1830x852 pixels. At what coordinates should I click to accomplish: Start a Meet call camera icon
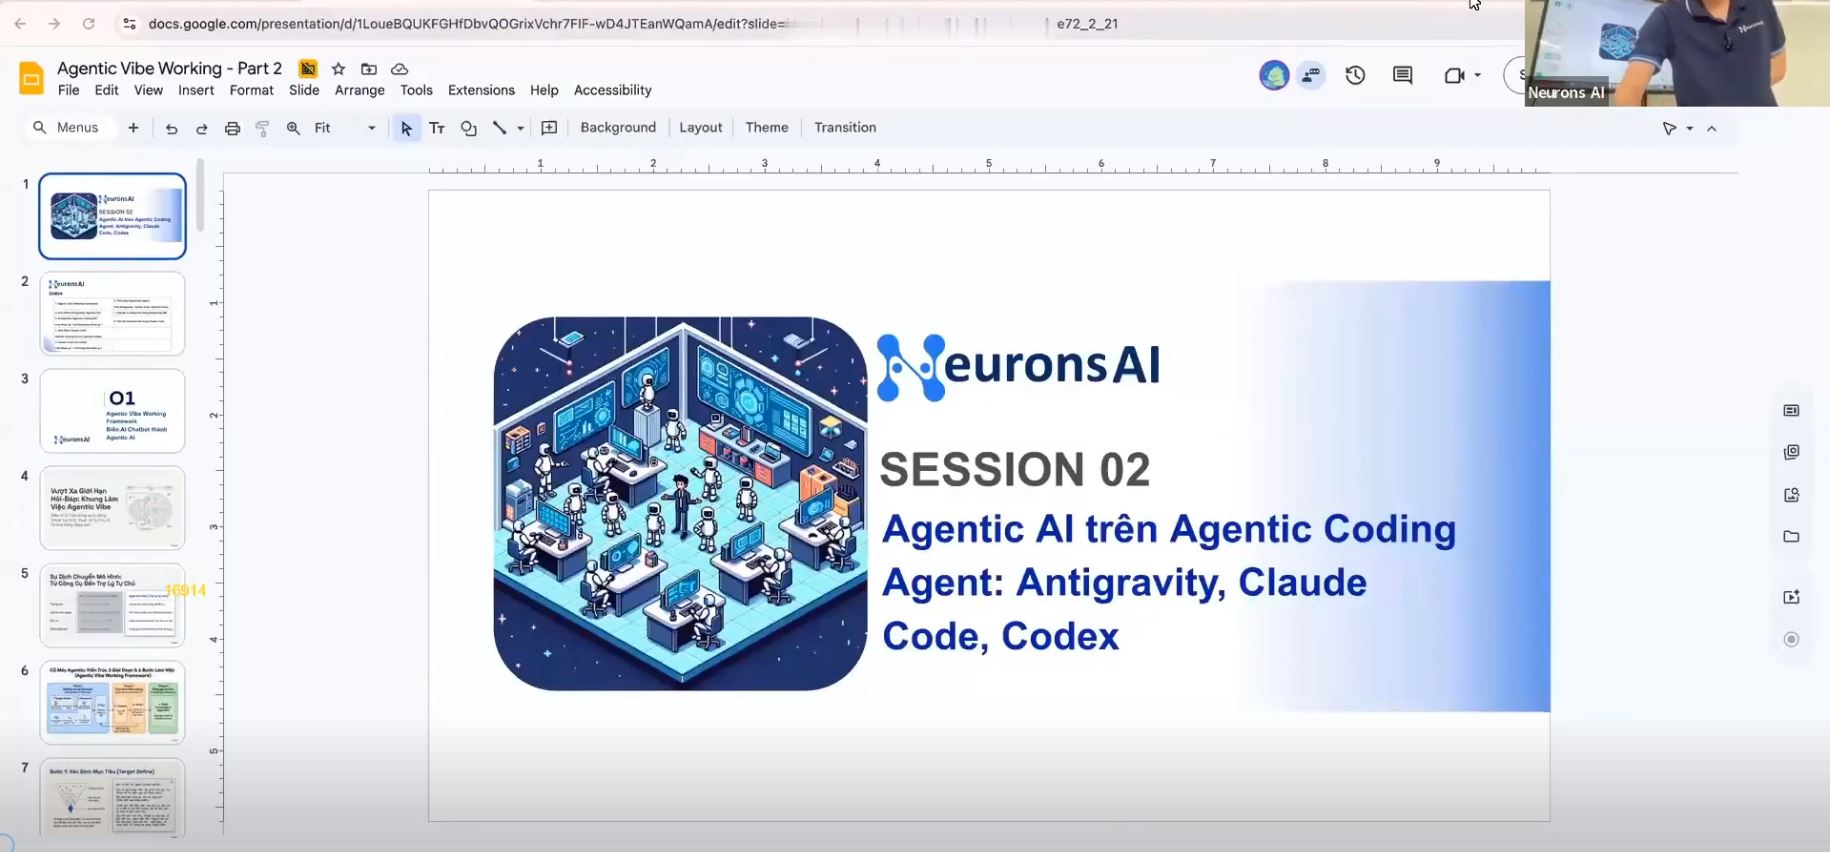click(x=1454, y=75)
